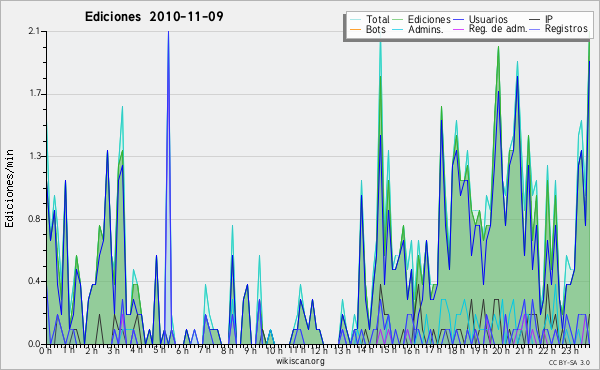Screen dimensions: 600x370
Task: Click the blue Usuarios legend line swatch
Action: click(x=458, y=20)
